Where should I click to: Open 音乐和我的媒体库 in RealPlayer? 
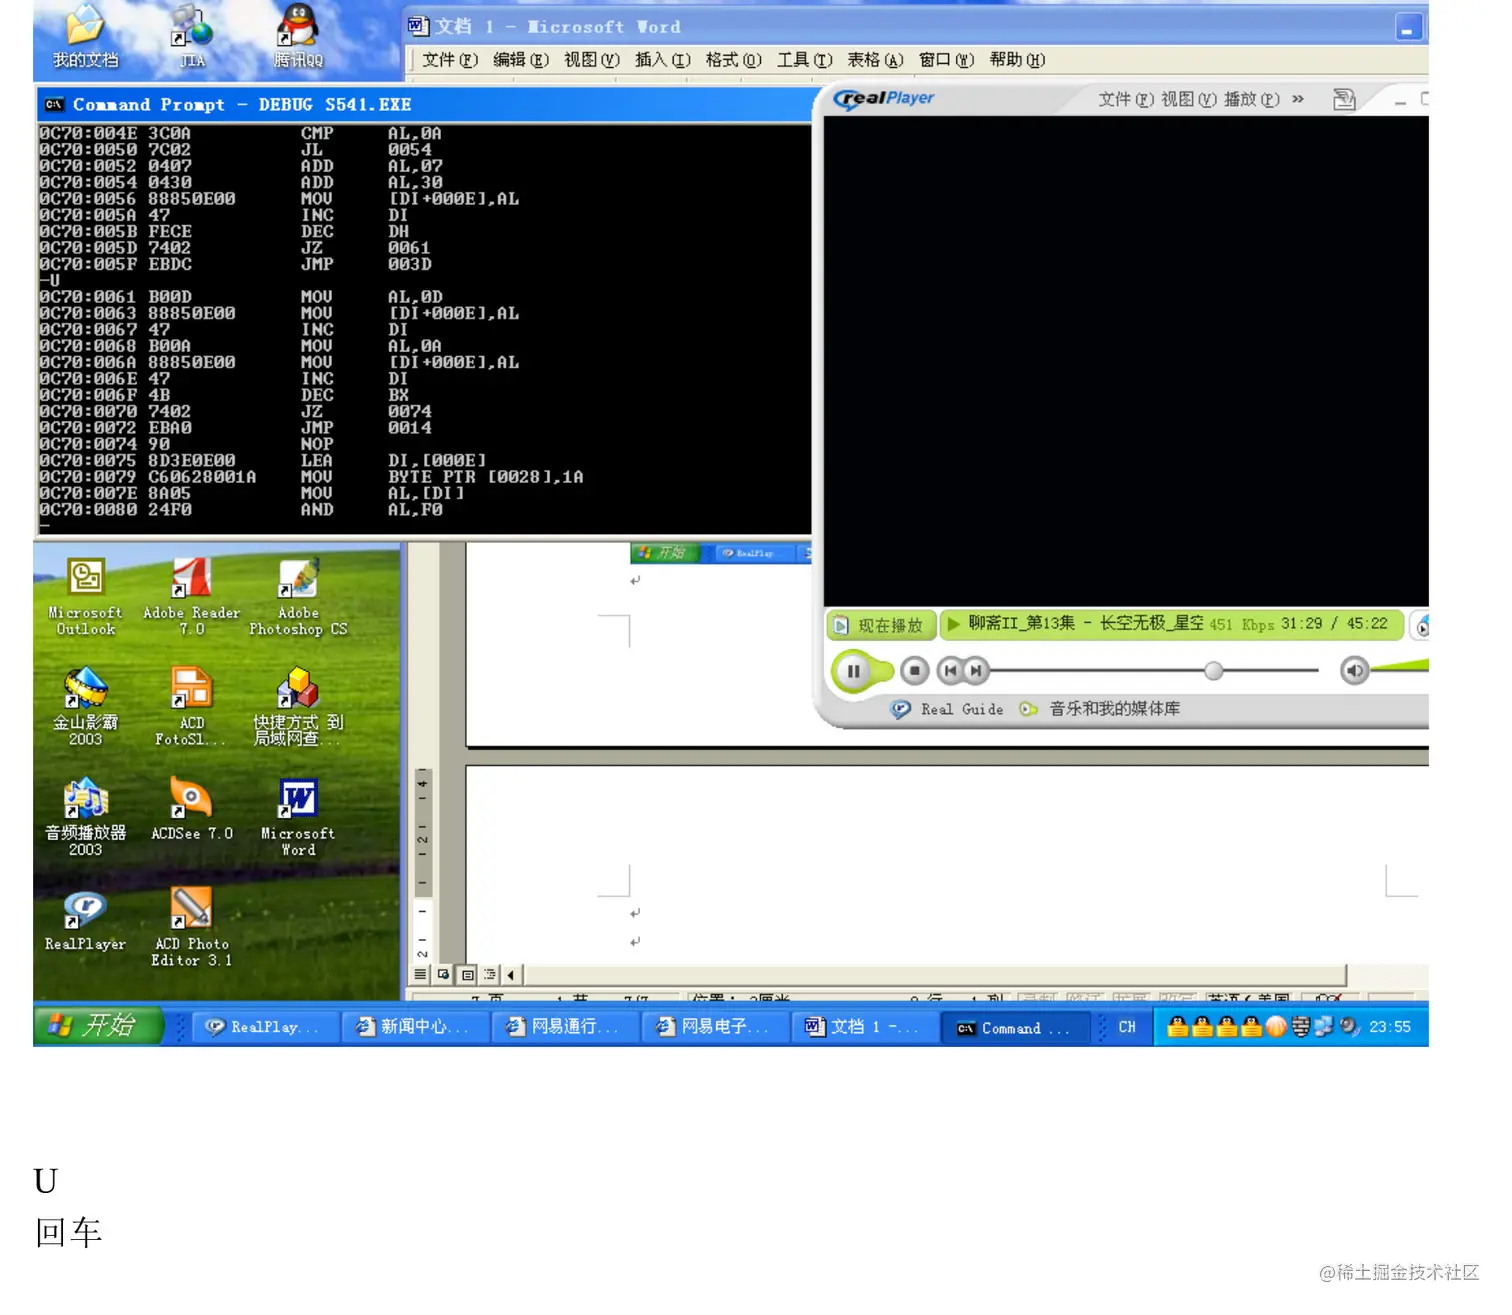pyautogui.click(x=1100, y=709)
